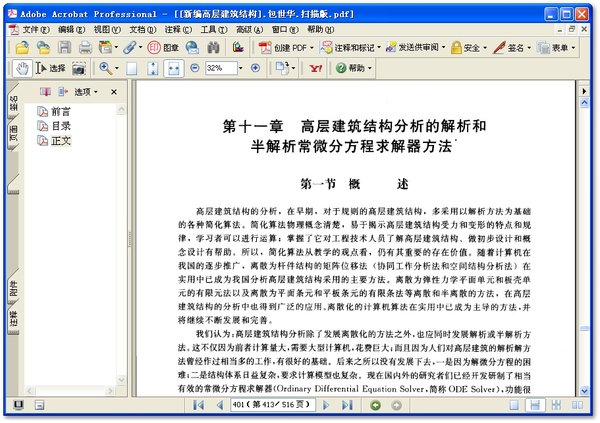
Task: Choose the snapshot camera tool
Action: [79, 69]
